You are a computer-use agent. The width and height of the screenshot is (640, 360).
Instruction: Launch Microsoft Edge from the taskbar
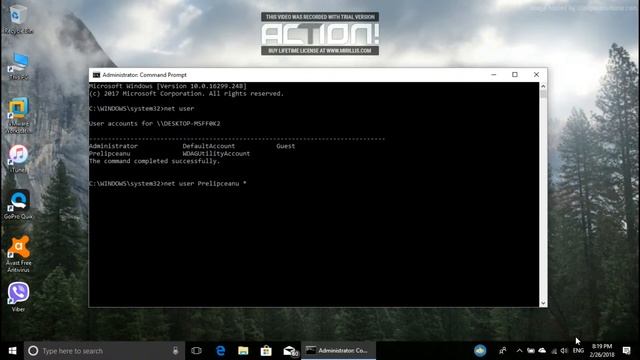tap(220, 351)
